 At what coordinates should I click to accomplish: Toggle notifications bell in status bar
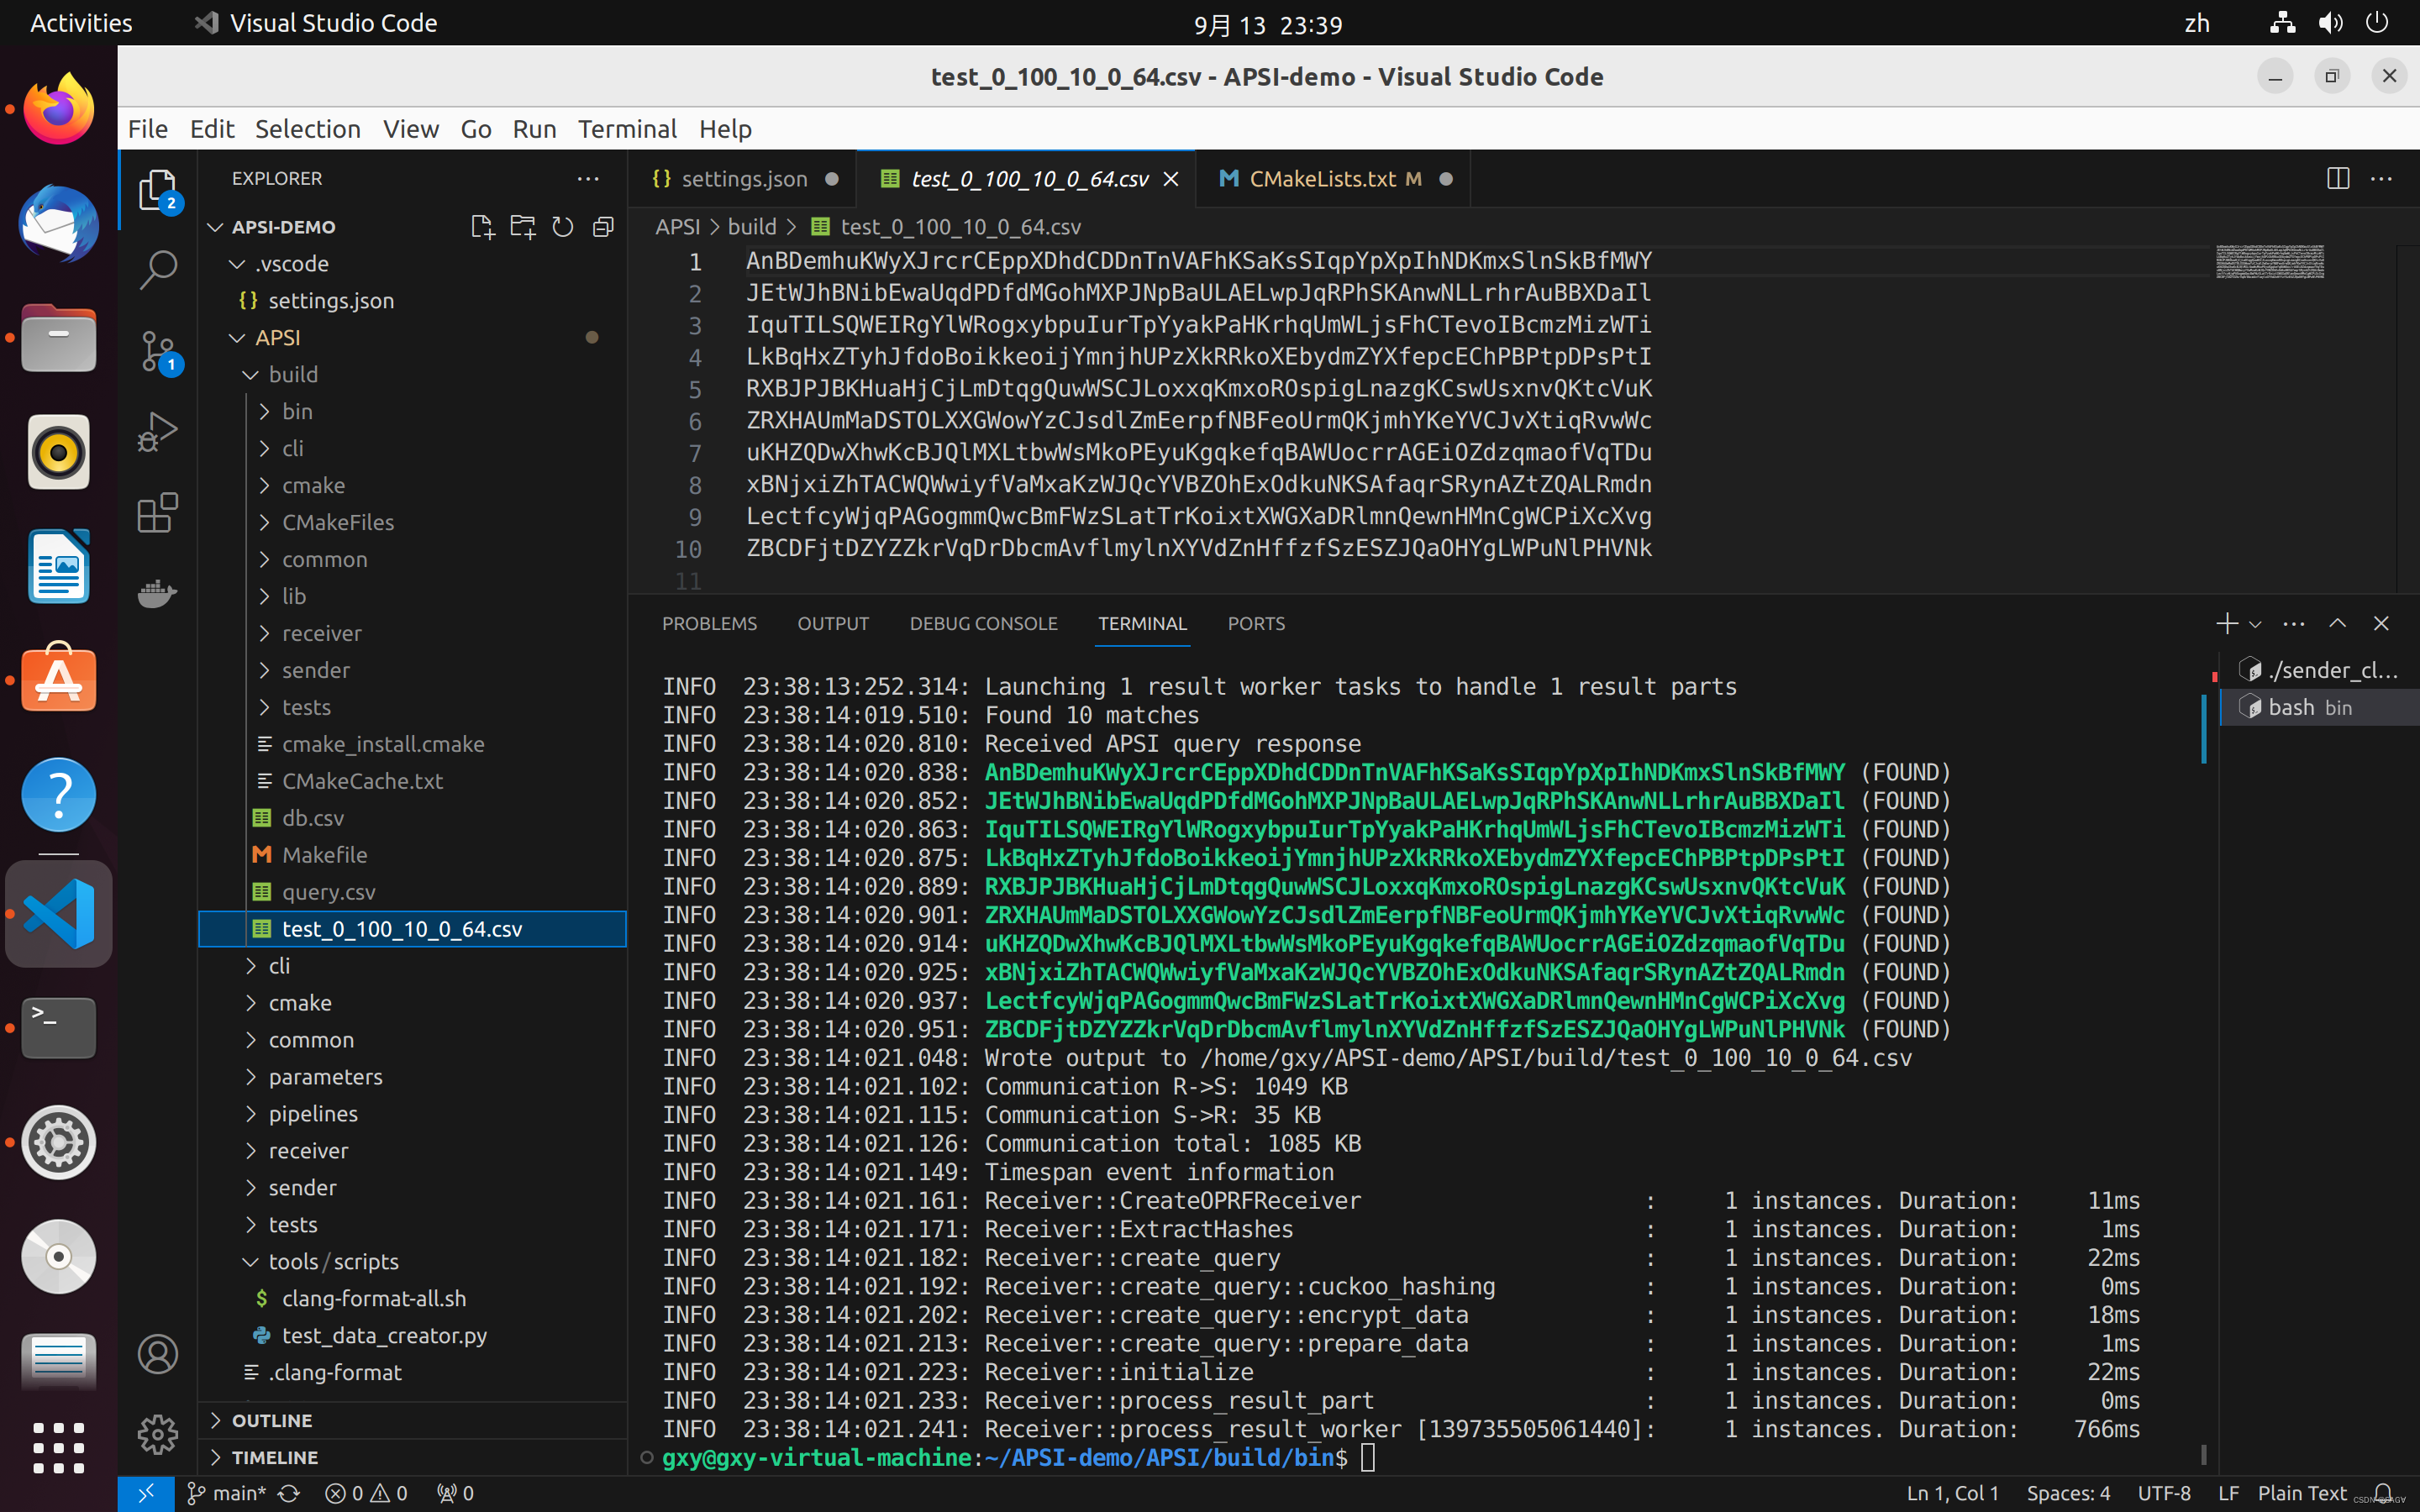pyautogui.click(x=2383, y=1493)
